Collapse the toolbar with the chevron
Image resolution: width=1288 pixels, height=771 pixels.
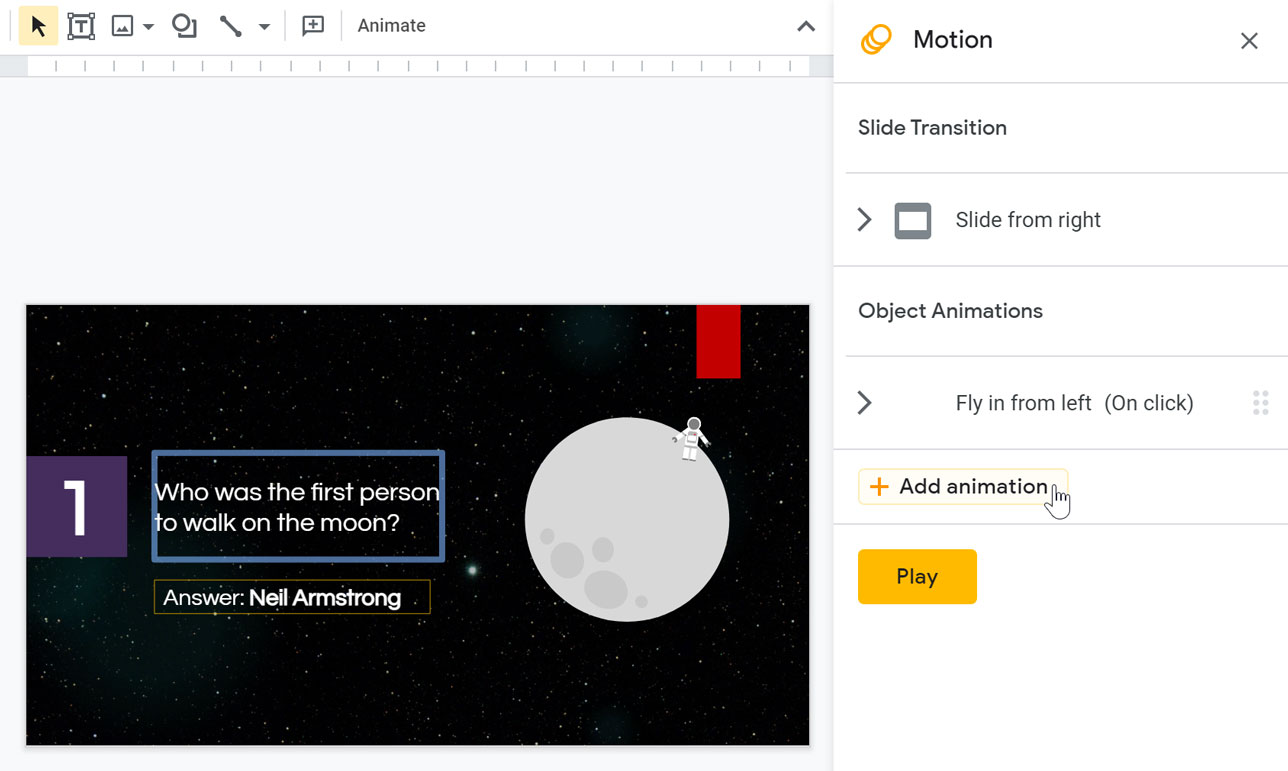pos(806,26)
